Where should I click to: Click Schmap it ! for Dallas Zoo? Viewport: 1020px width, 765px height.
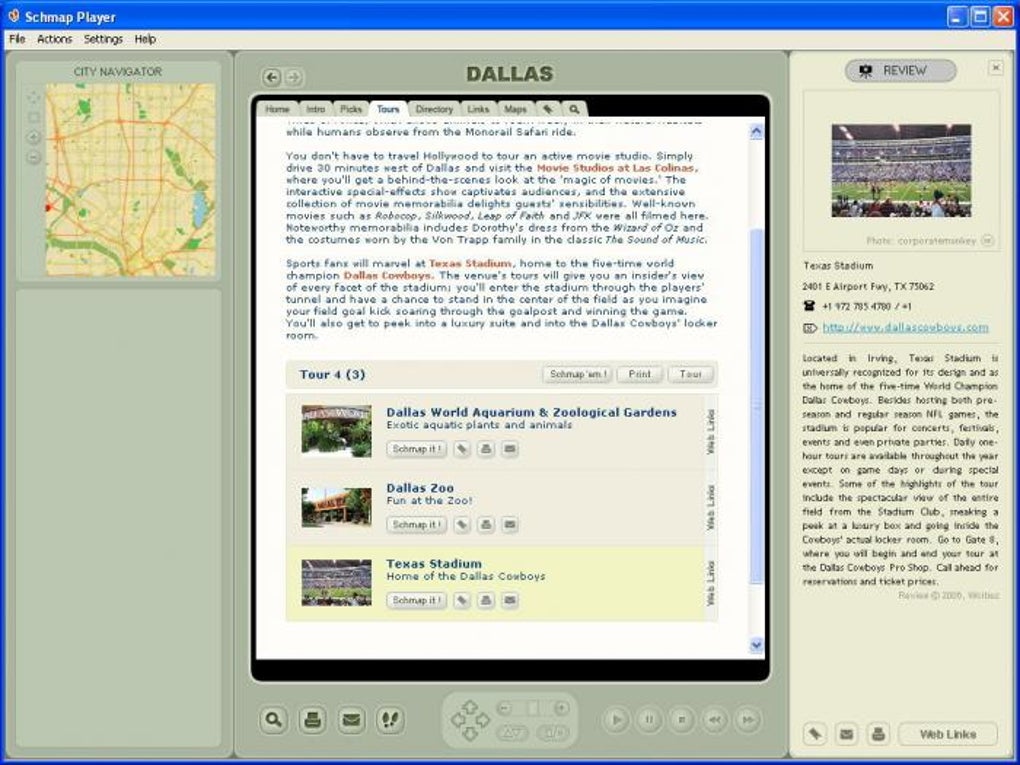416,524
